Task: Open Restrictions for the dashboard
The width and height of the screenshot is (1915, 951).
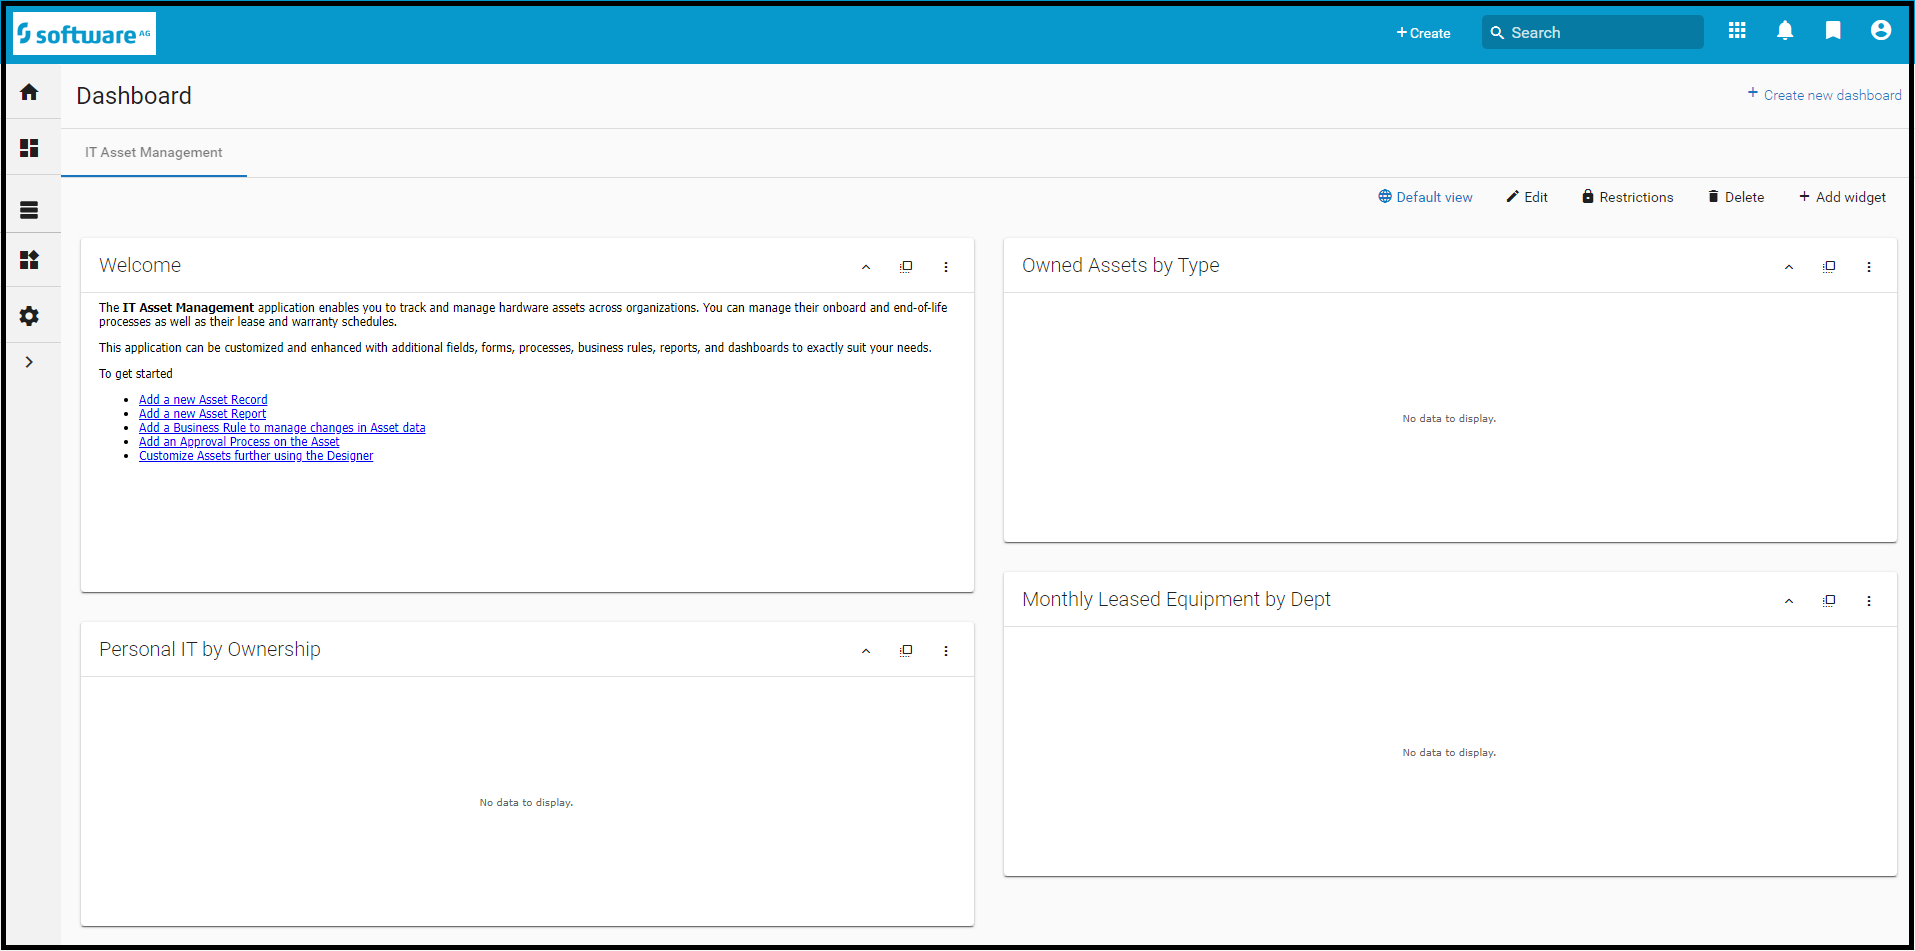Action: pos(1627,197)
